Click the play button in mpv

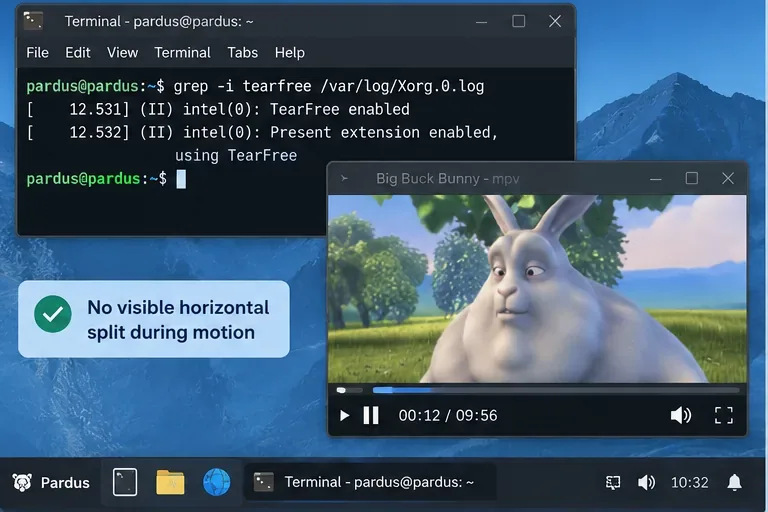[x=344, y=415]
